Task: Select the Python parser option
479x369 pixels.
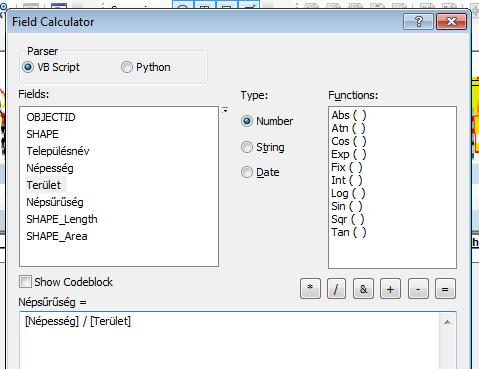Action: tap(146, 67)
